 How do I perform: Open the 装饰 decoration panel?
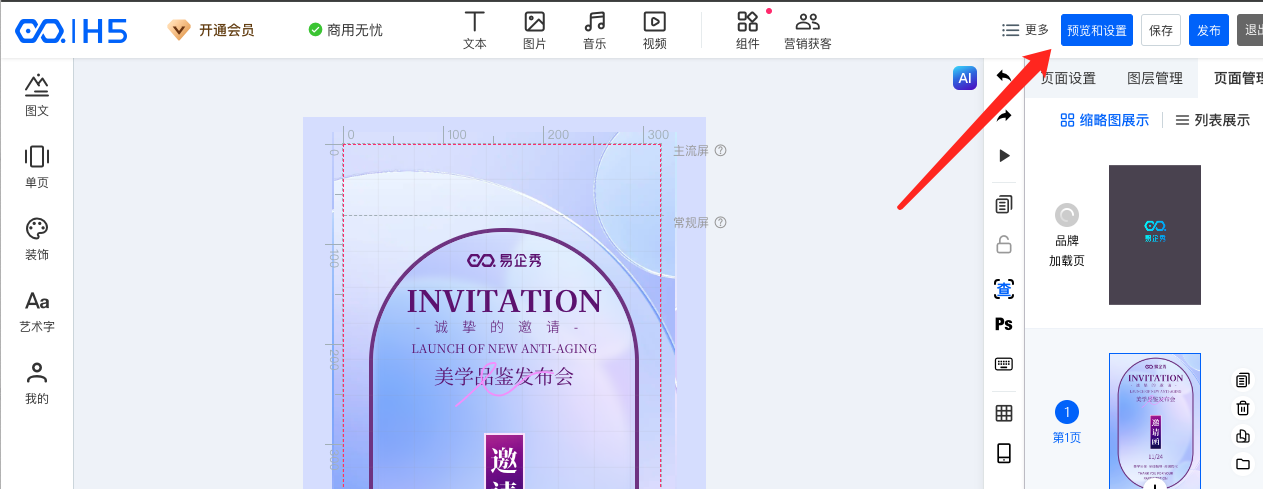point(37,239)
